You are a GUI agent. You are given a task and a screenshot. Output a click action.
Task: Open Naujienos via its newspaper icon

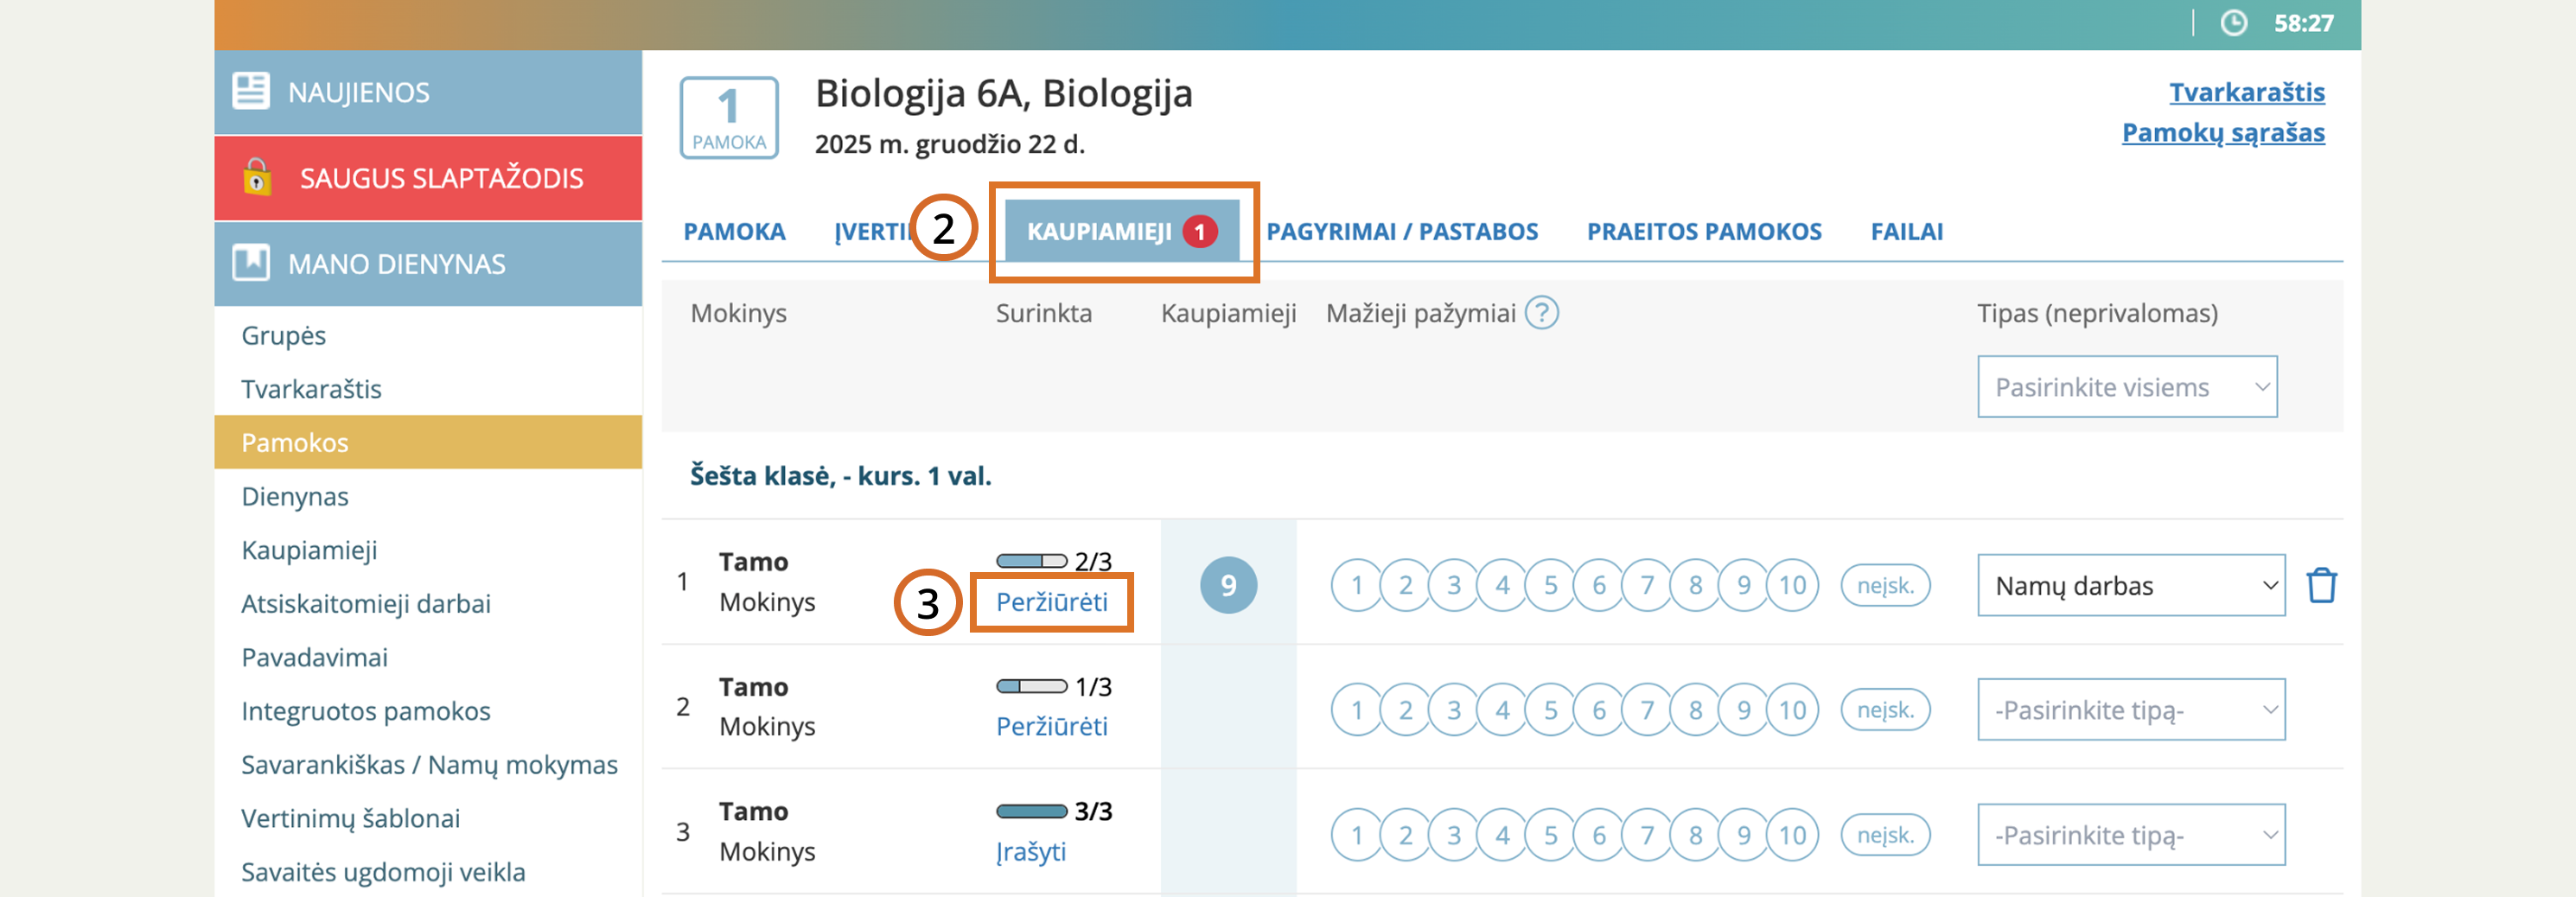coord(251,91)
